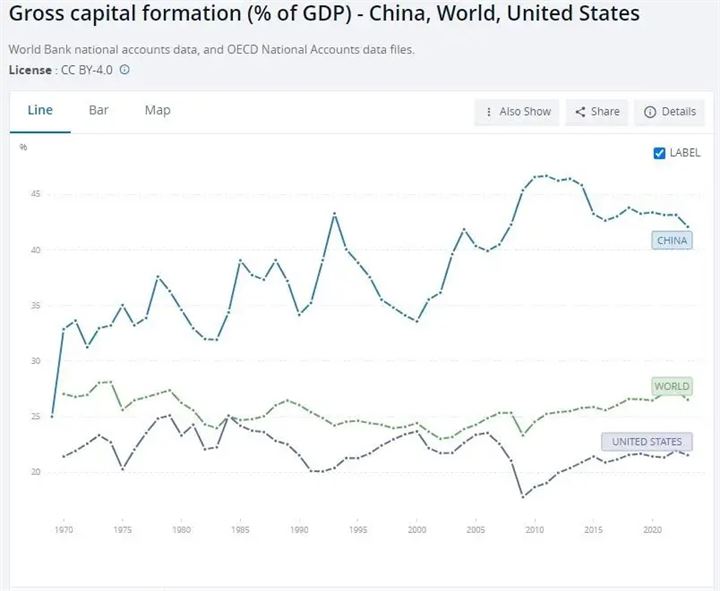Select the UNITED STATES series label
Screen dimensions: 720x591
tap(647, 442)
